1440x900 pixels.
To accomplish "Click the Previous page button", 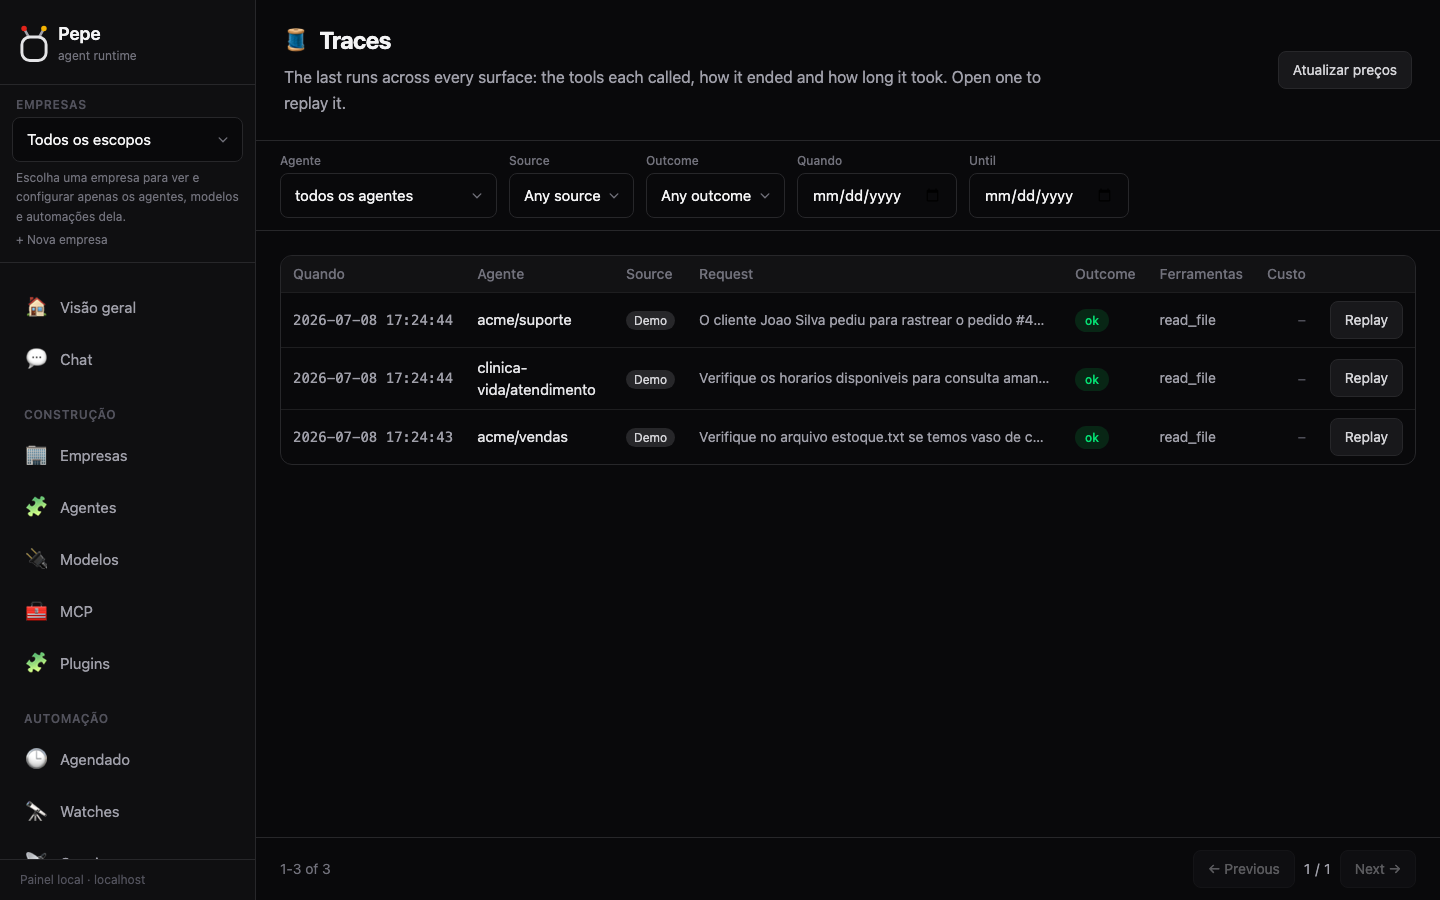I will coord(1244,869).
